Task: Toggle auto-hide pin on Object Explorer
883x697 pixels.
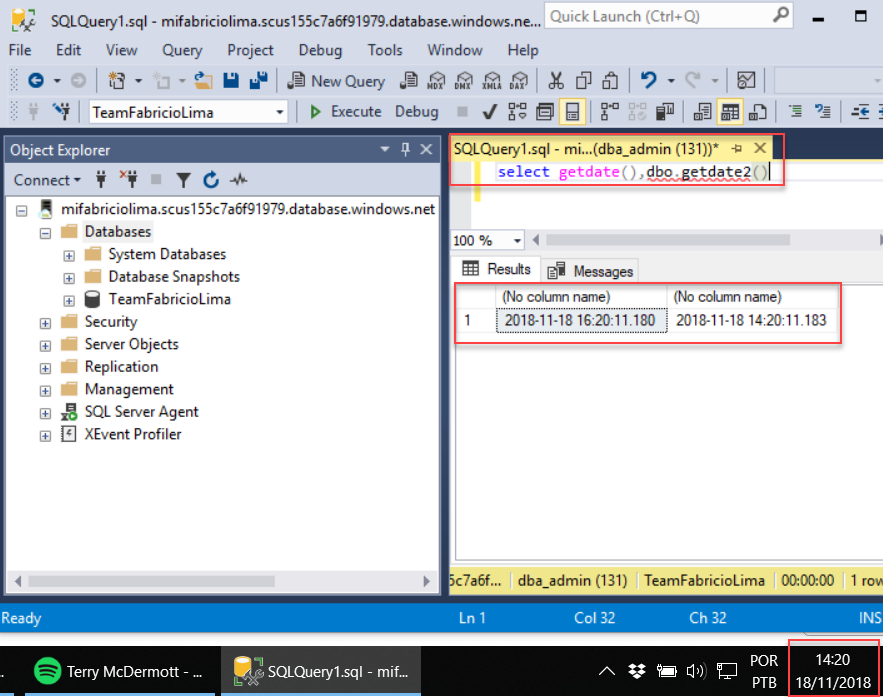Action: (x=405, y=150)
